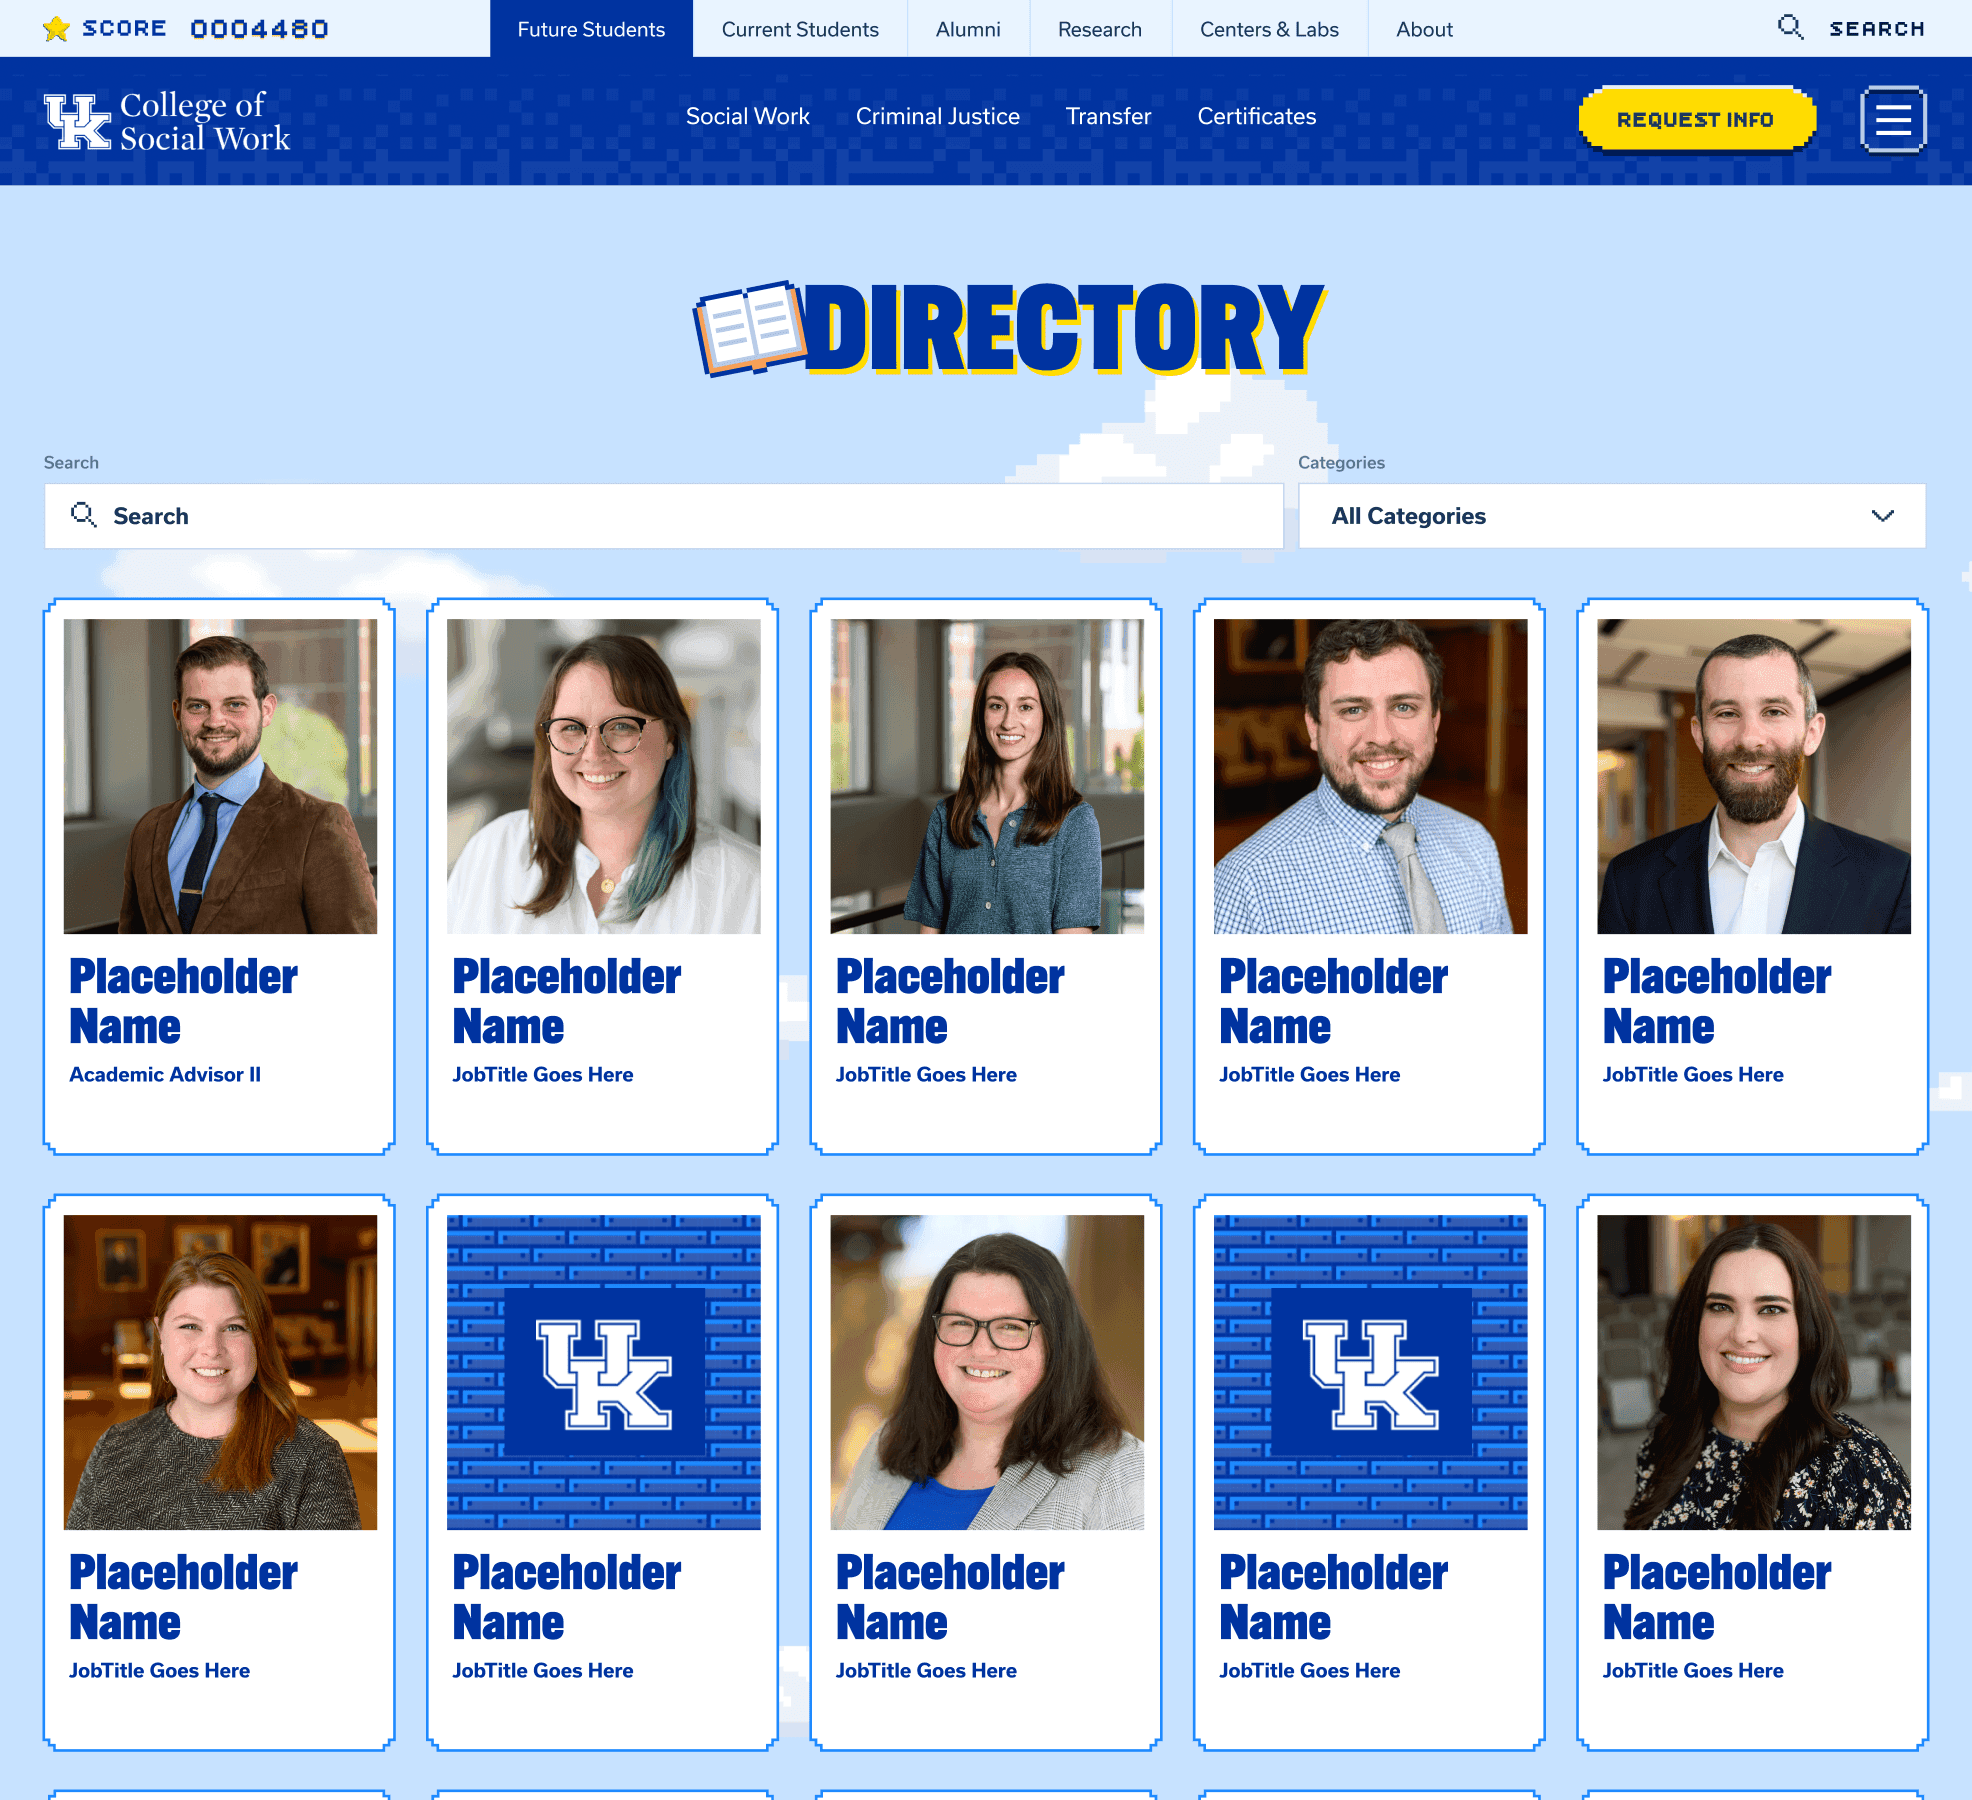Click first UK logo placeholder image in second row
This screenshot has height=1800, width=1972.
tap(603, 1372)
